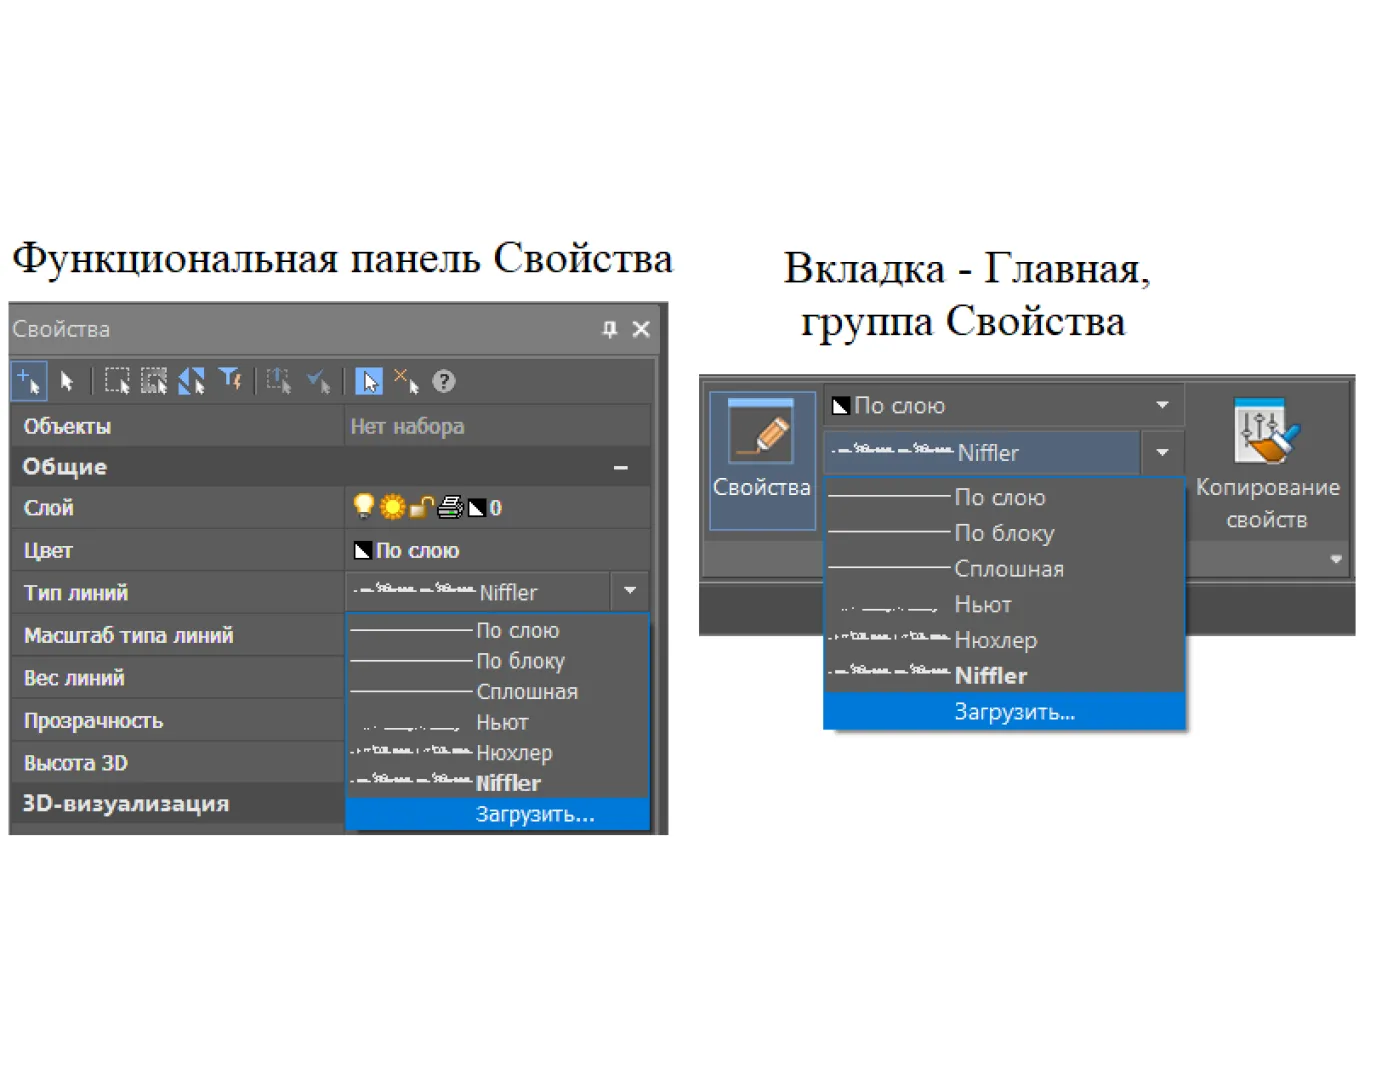Select Ньют linetype in ribbon dropdown list
Screen dimensions: 1376x1074
click(1004, 604)
